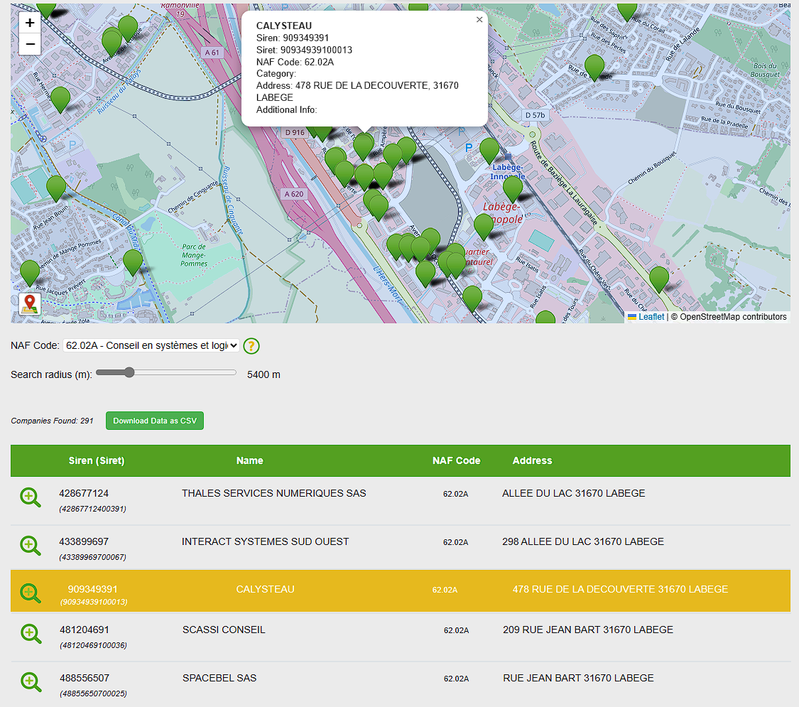Zoom in on the map
799x707 pixels.
pyautogui.click(x=30, y=23)
